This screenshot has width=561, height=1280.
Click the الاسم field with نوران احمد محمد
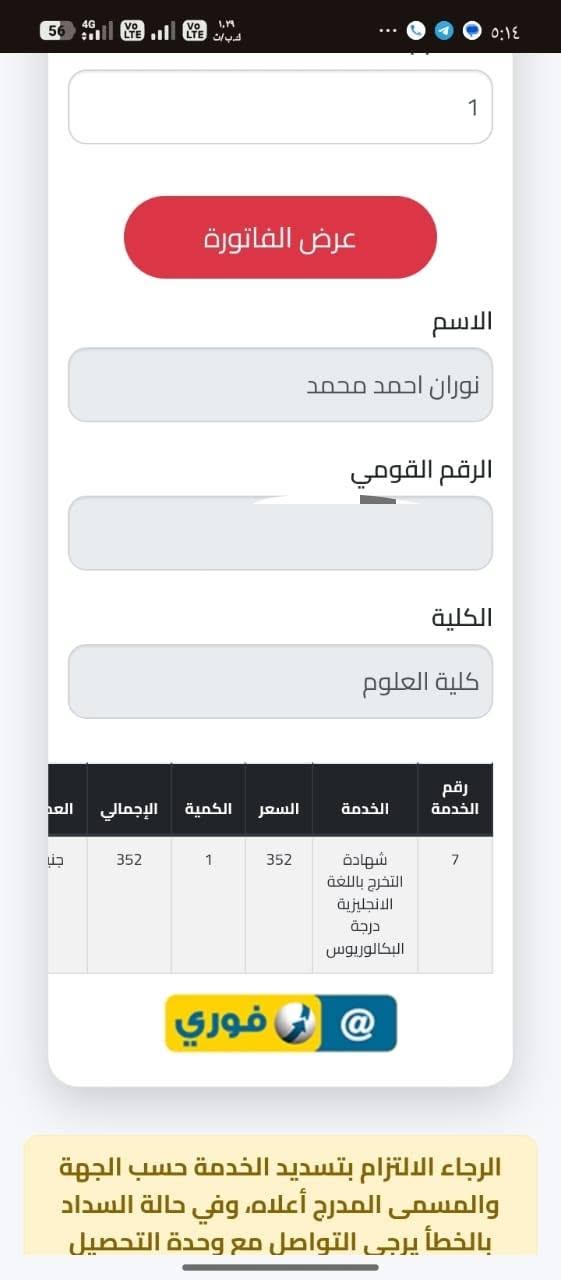280,385
